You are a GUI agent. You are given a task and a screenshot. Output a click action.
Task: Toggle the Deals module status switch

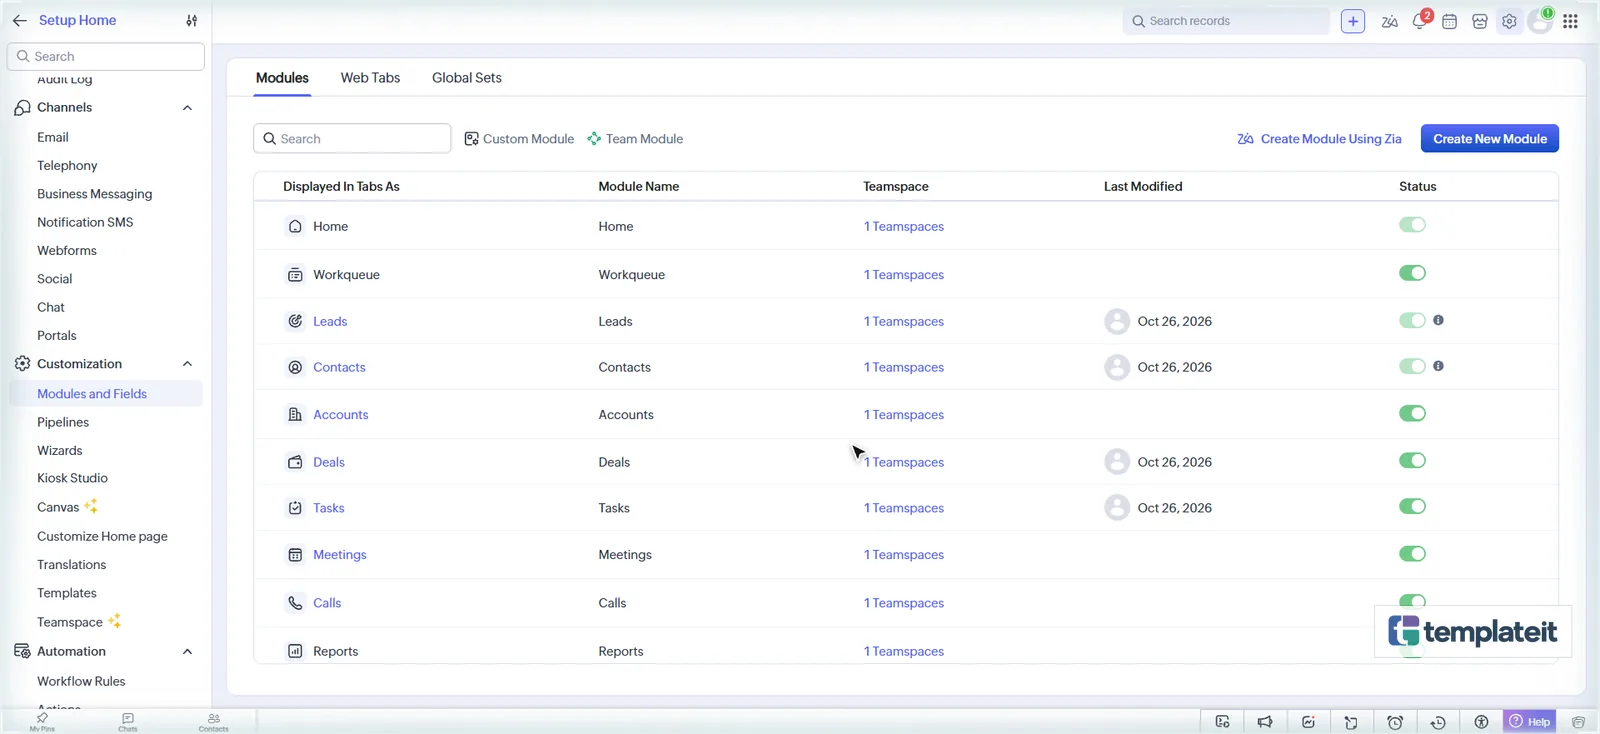pos(1412,460)
